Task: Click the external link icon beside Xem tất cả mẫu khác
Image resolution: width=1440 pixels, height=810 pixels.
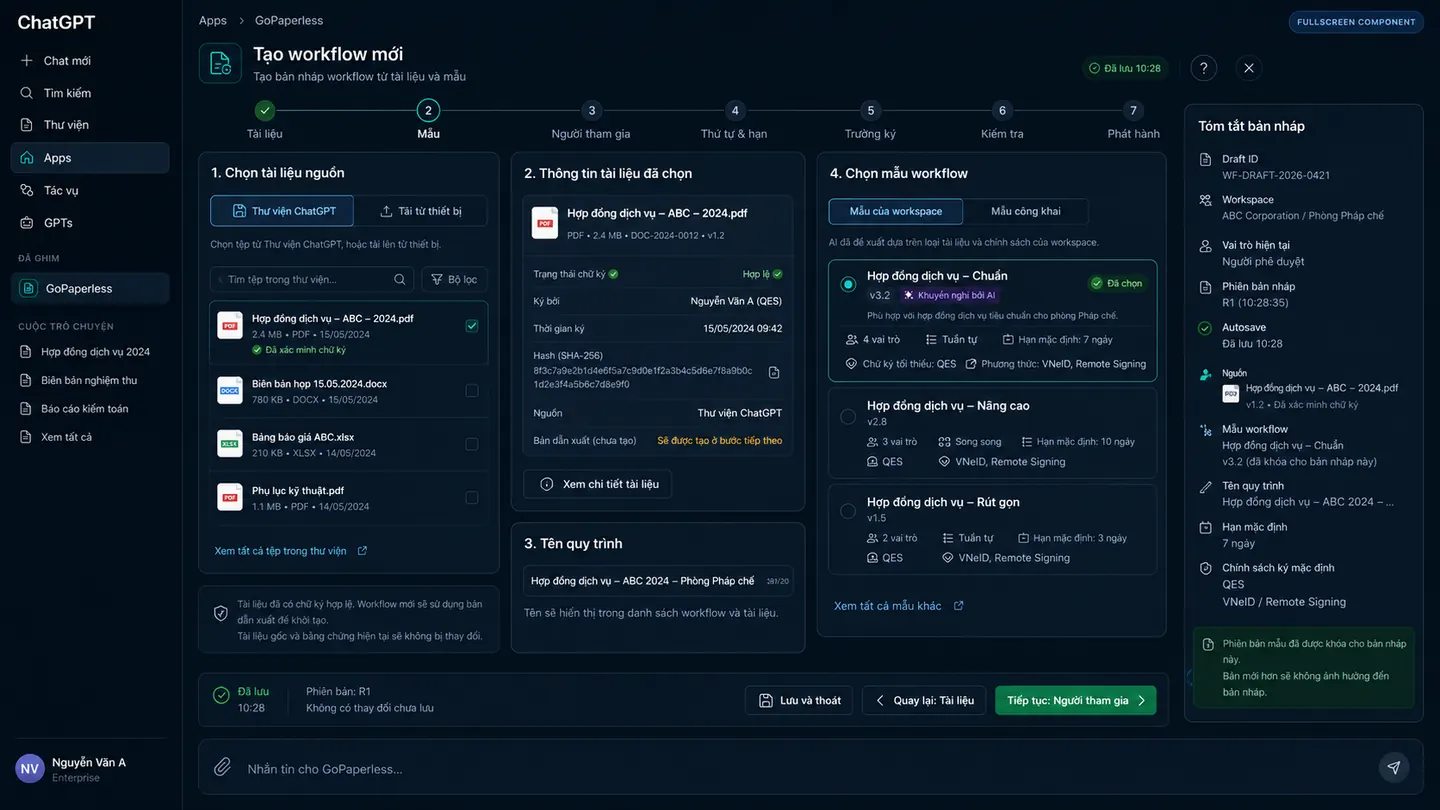Action: pyautogui.click(x=959, y=606)
